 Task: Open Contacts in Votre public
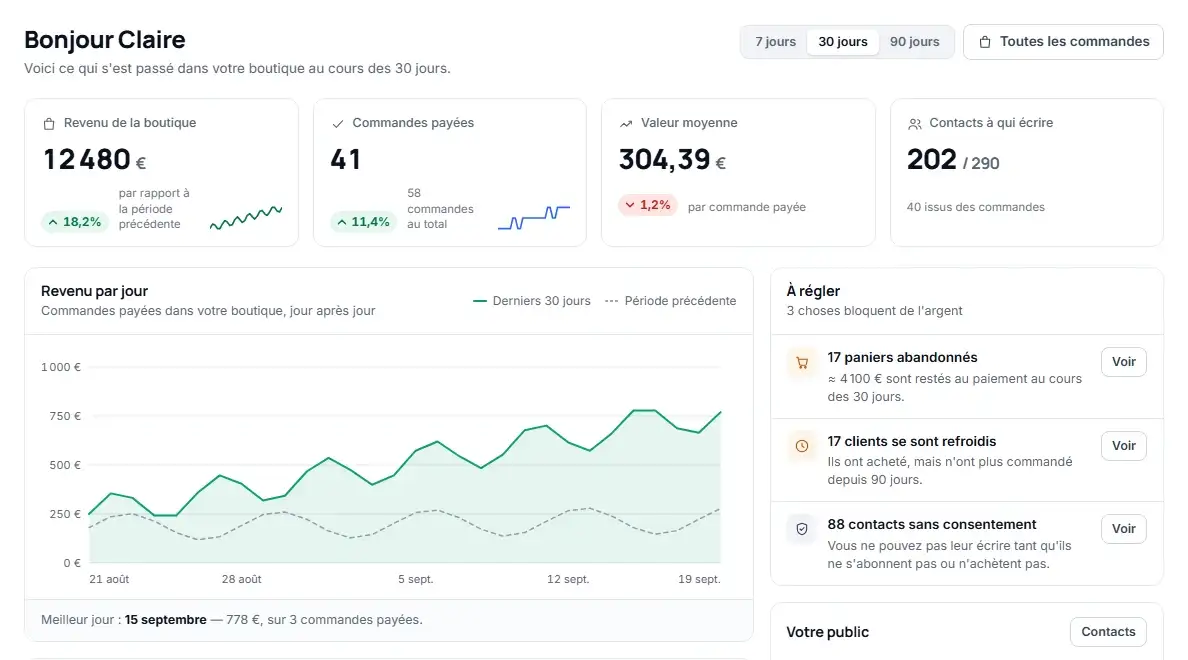[x=1108, y=632]
